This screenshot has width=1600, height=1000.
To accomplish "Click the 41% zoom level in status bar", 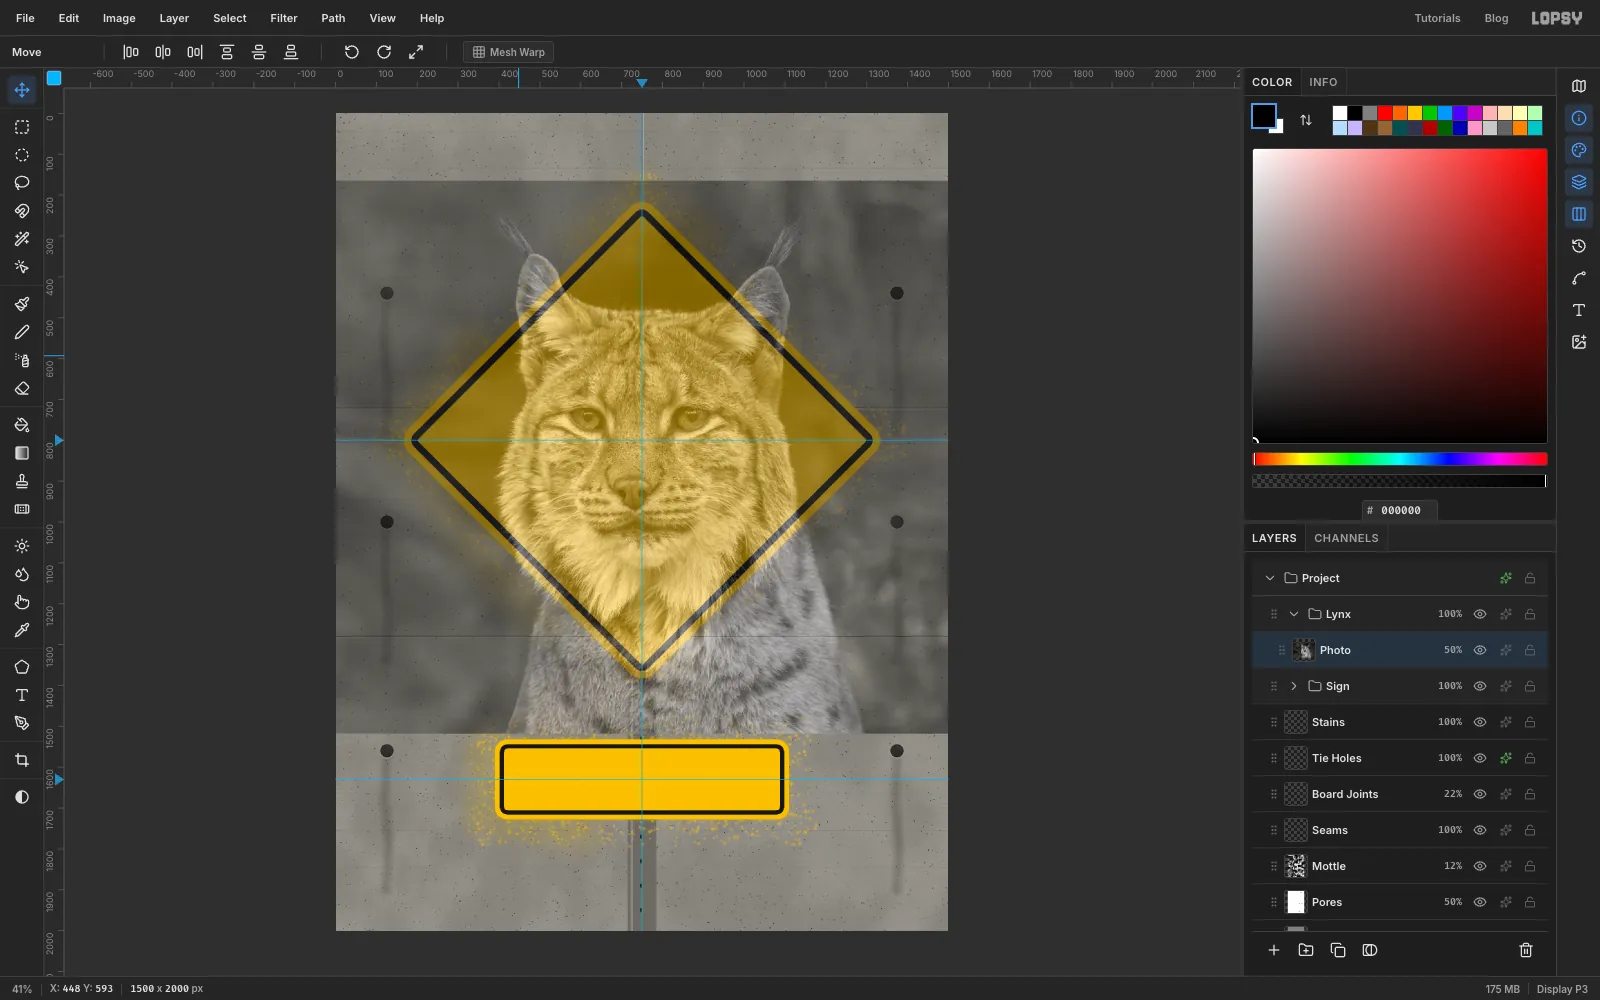I will [x=22, y=989].
